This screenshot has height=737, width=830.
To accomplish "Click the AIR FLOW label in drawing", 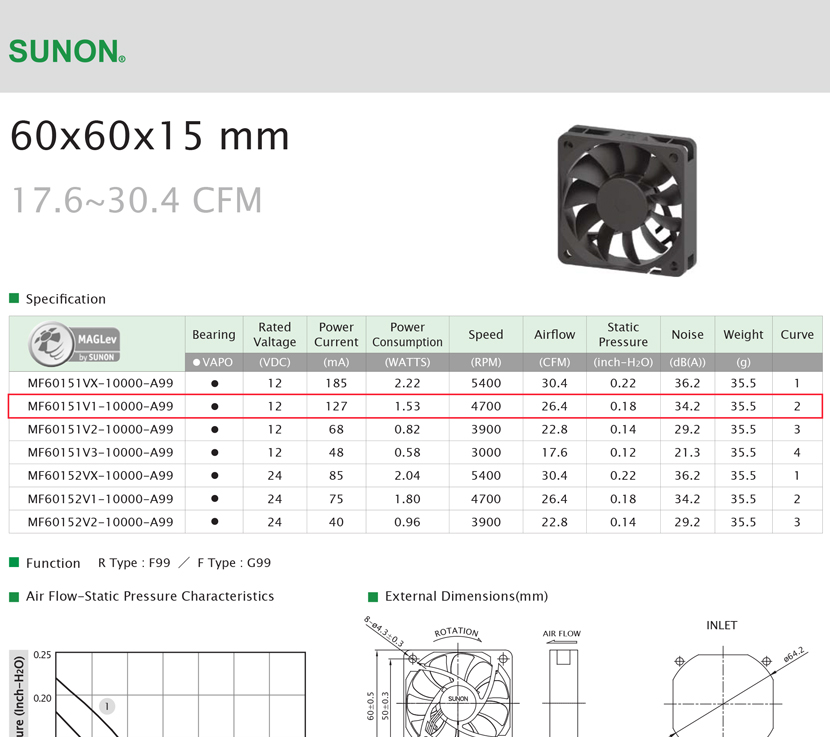I will tap(562, 634).
